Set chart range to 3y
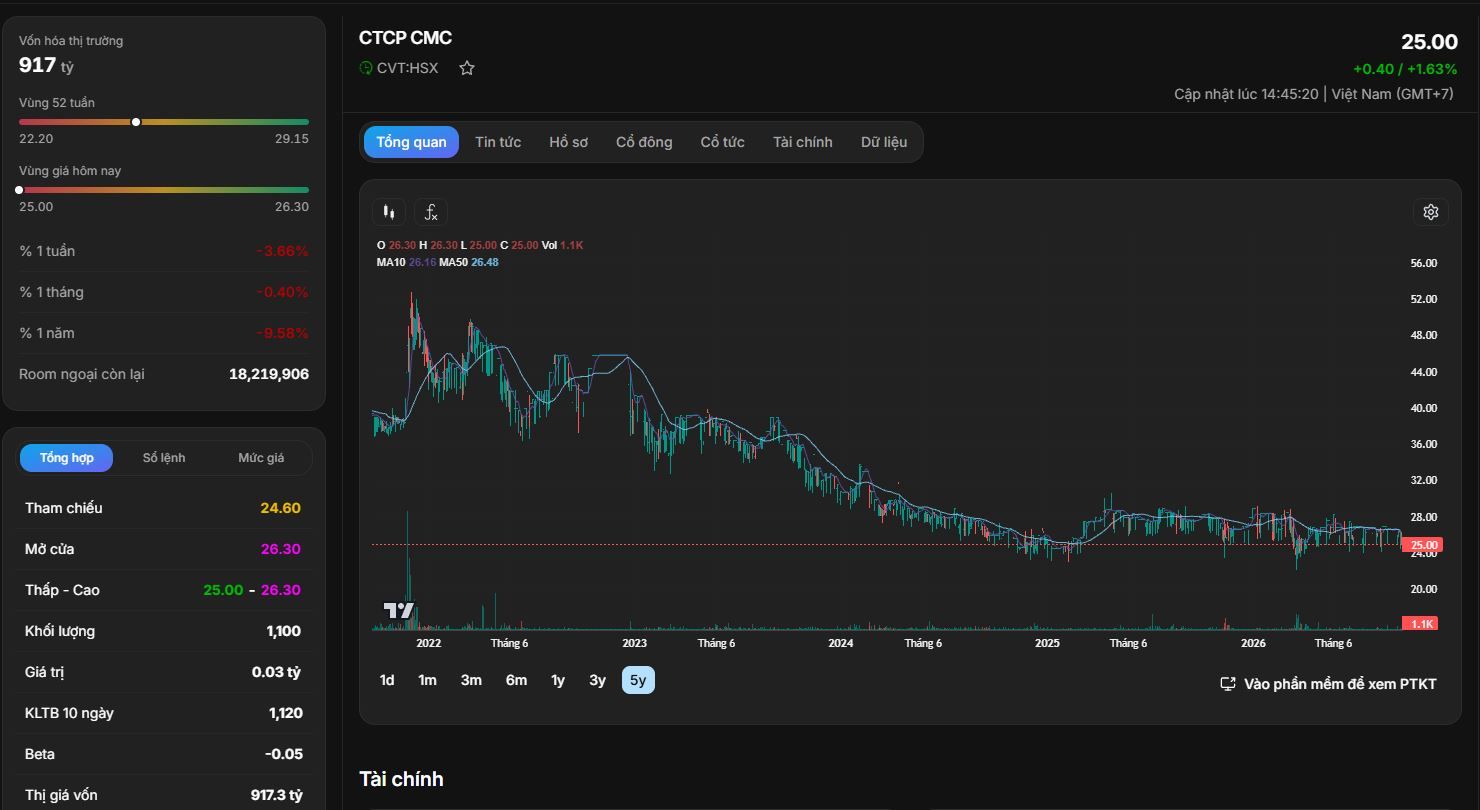Screen dimensions: 1480x810 coord(597,680)
